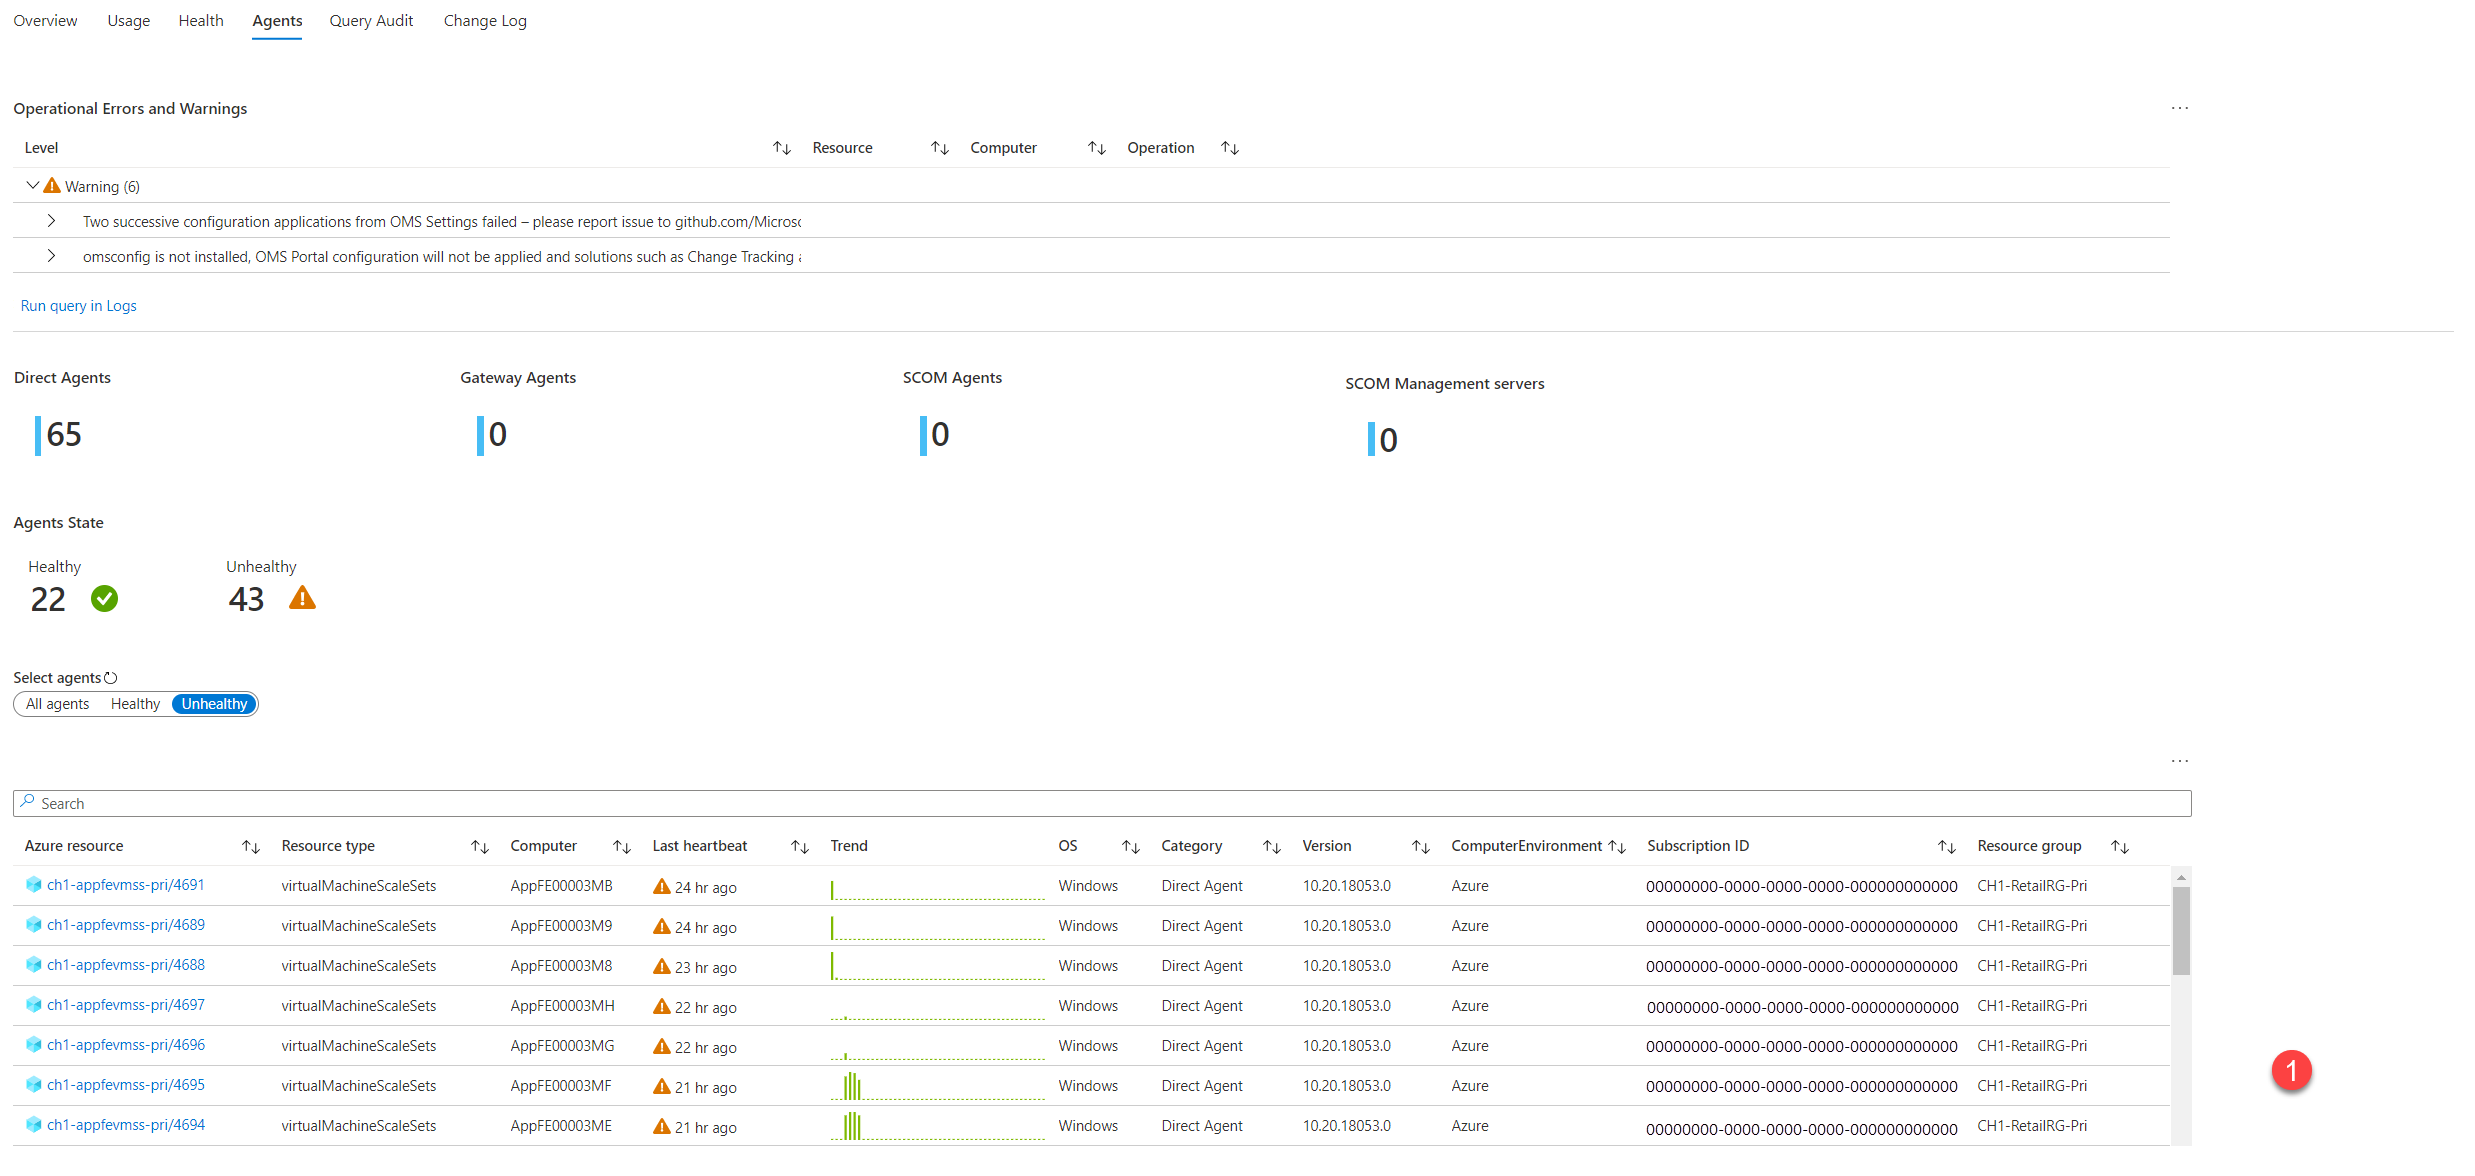Sort the table by Azure resource
Viewport: 2475px width, 1176px height.
[x=250, y=847]
